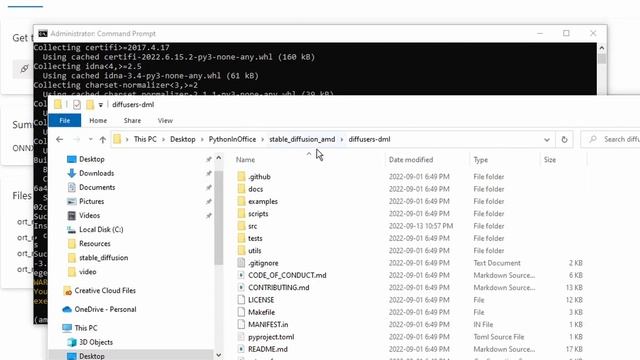
Task: Maximize the Command Prompt window
Action: point(566,33)
